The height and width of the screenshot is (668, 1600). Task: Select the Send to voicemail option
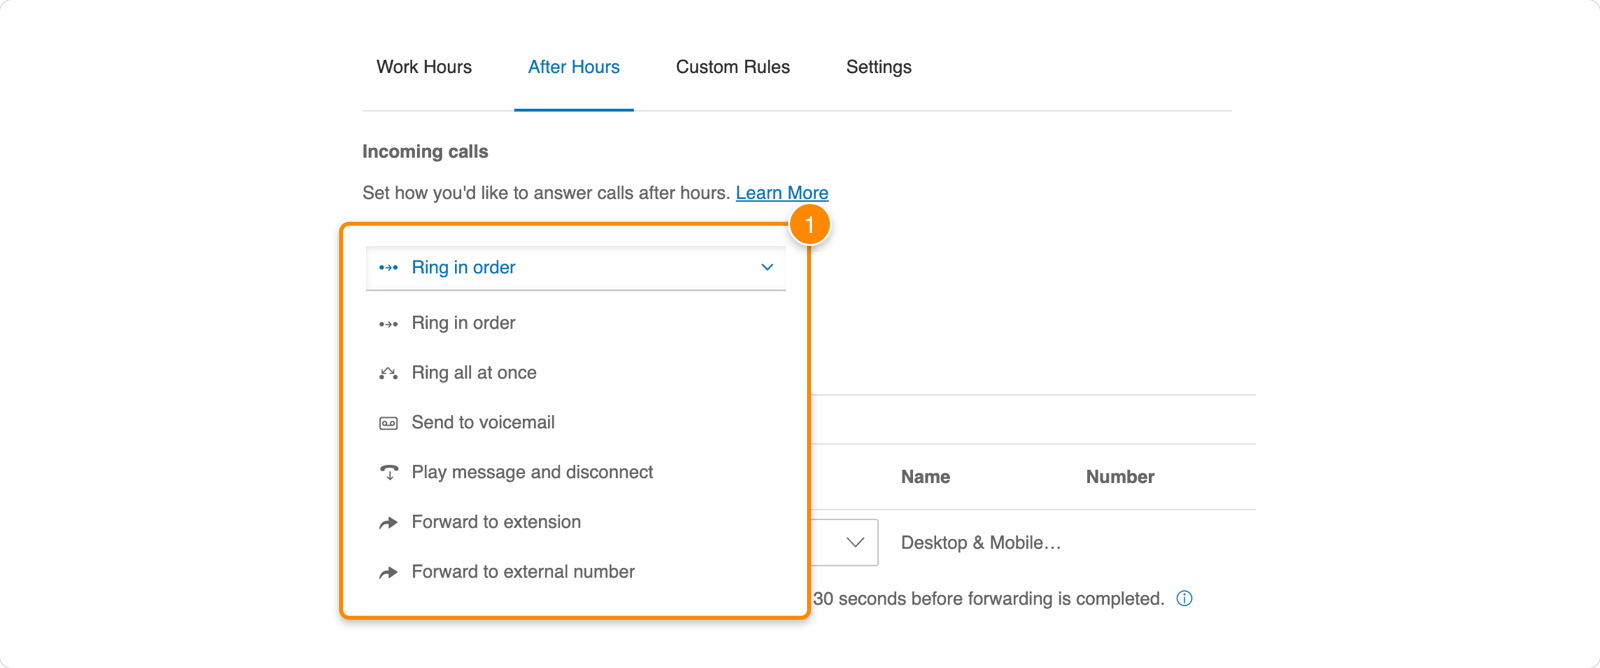483,422
